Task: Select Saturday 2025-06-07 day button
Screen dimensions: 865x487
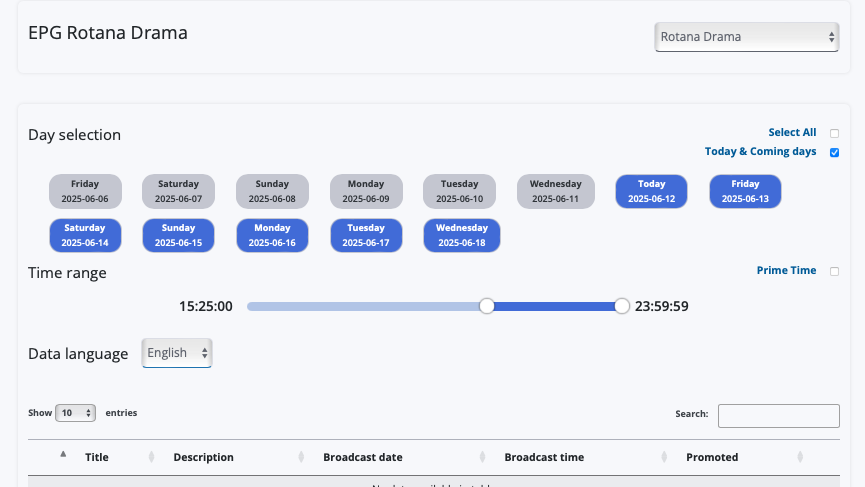Action: point(178,191)
